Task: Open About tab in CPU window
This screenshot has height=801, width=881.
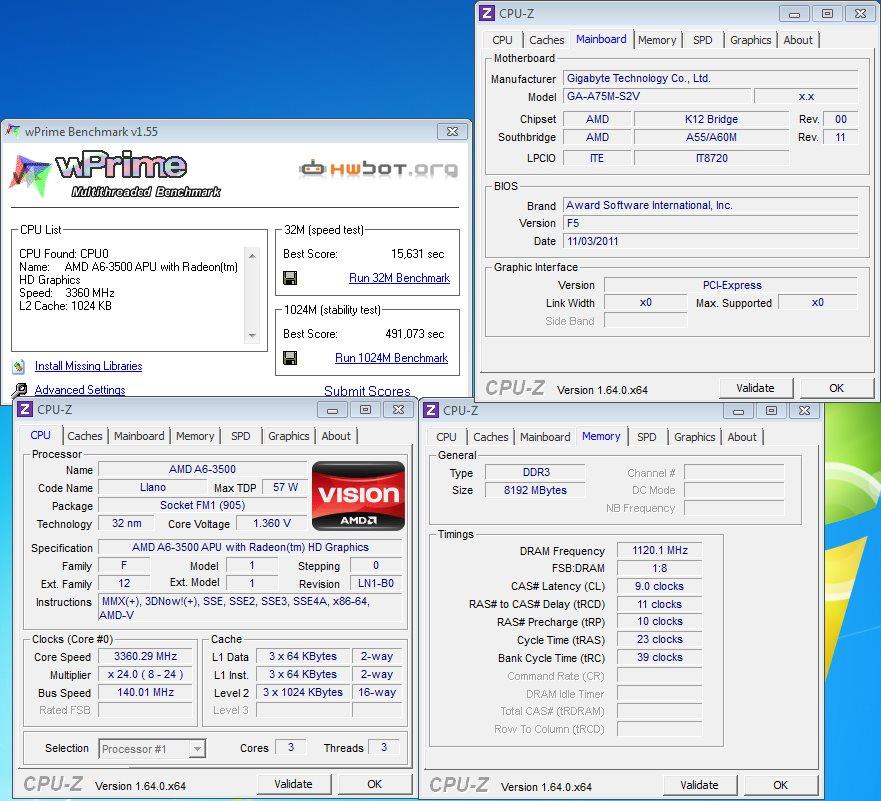Action: 336,436
